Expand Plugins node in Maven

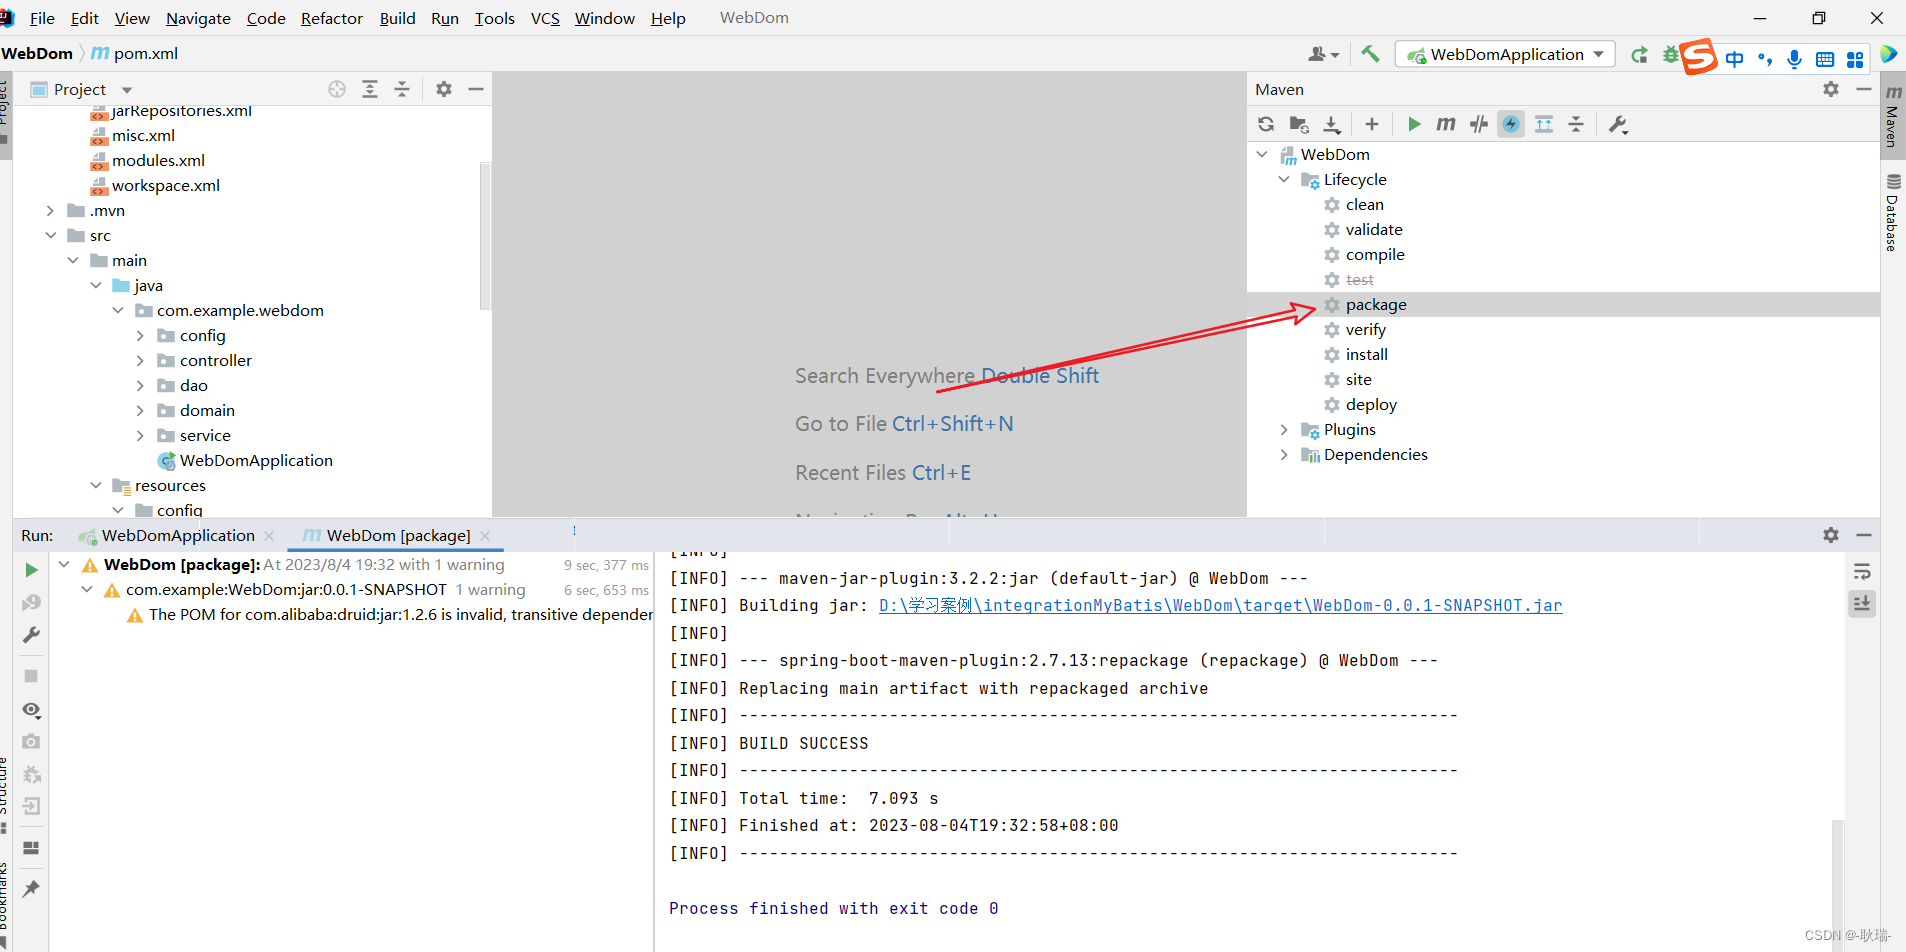click(1284, 429)
